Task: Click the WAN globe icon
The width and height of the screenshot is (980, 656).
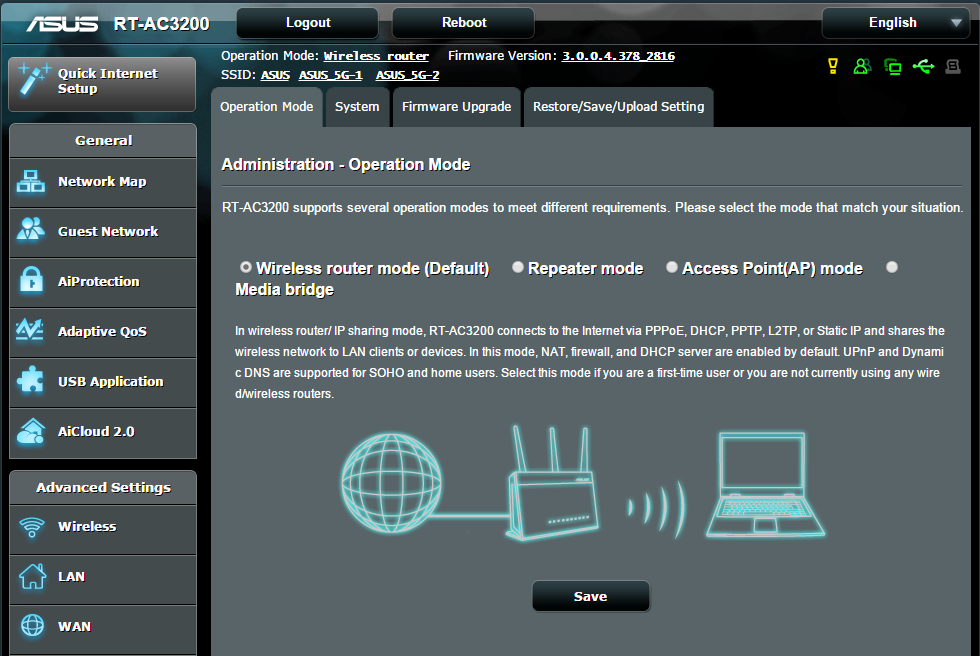Action: [32, 625]
